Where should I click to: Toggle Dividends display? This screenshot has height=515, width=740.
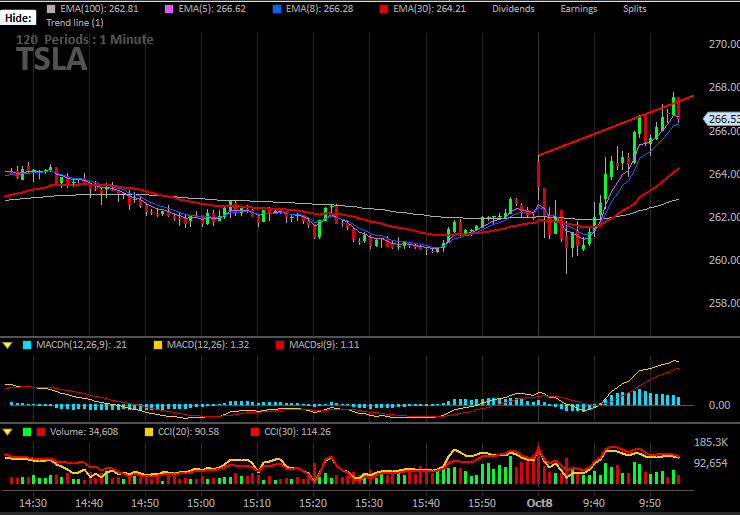tap(513, 9)
